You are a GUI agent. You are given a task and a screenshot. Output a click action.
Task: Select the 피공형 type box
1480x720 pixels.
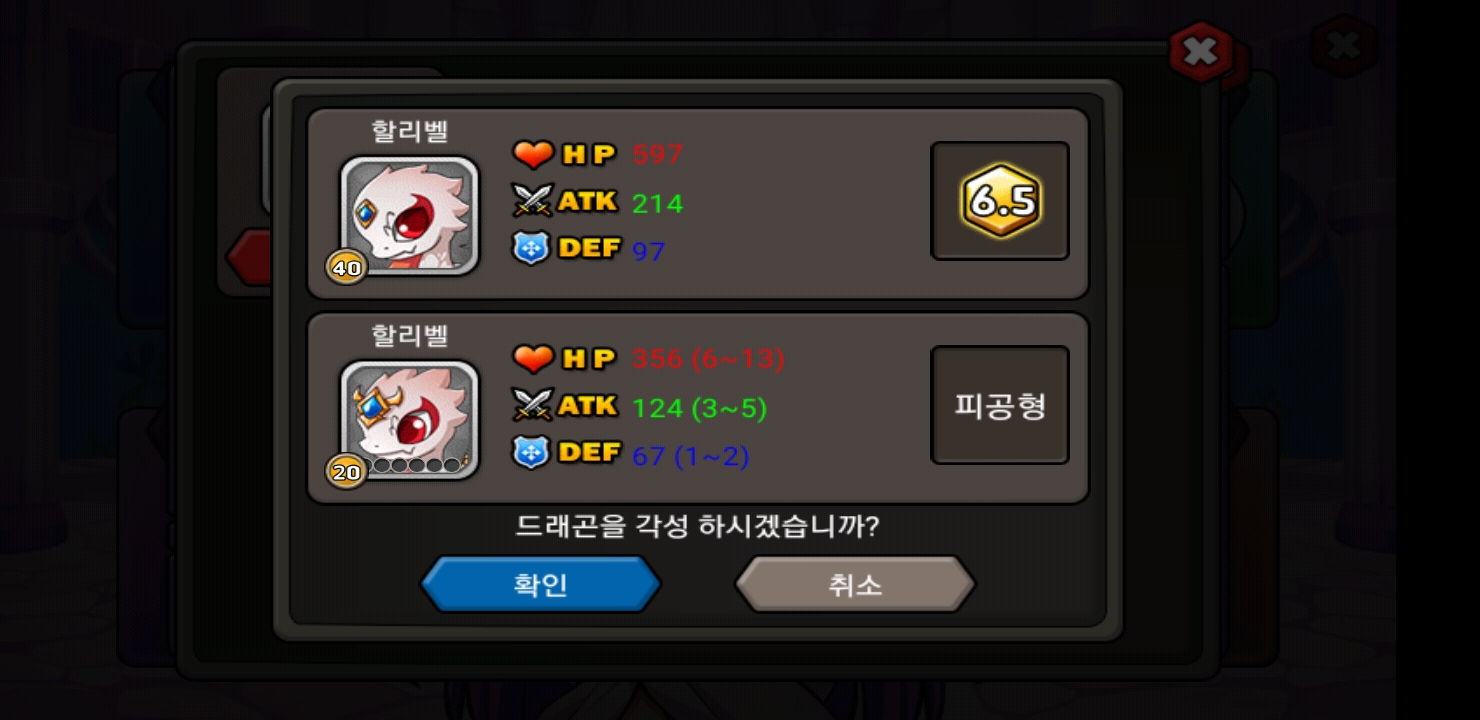pyautogui.click(x=1000, y=405)
